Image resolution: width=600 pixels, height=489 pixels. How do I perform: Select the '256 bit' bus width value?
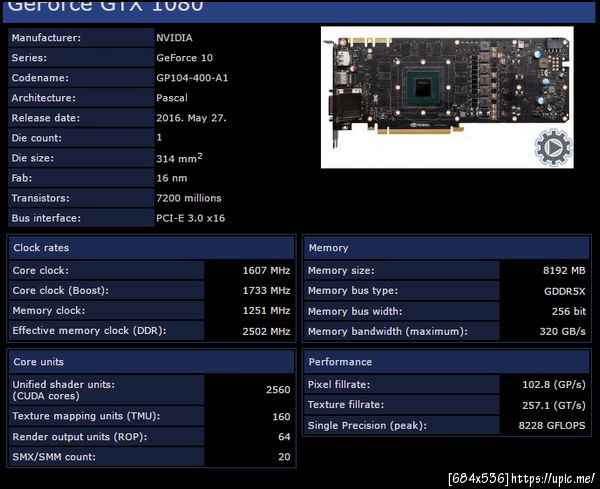pyautogui.click(x=569, y=311)
